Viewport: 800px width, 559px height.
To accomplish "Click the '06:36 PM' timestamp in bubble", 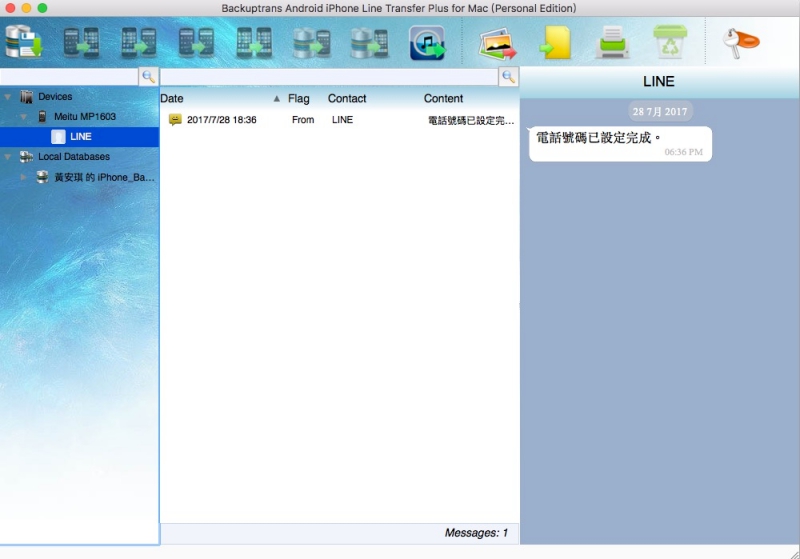I will tap(684, 152).
